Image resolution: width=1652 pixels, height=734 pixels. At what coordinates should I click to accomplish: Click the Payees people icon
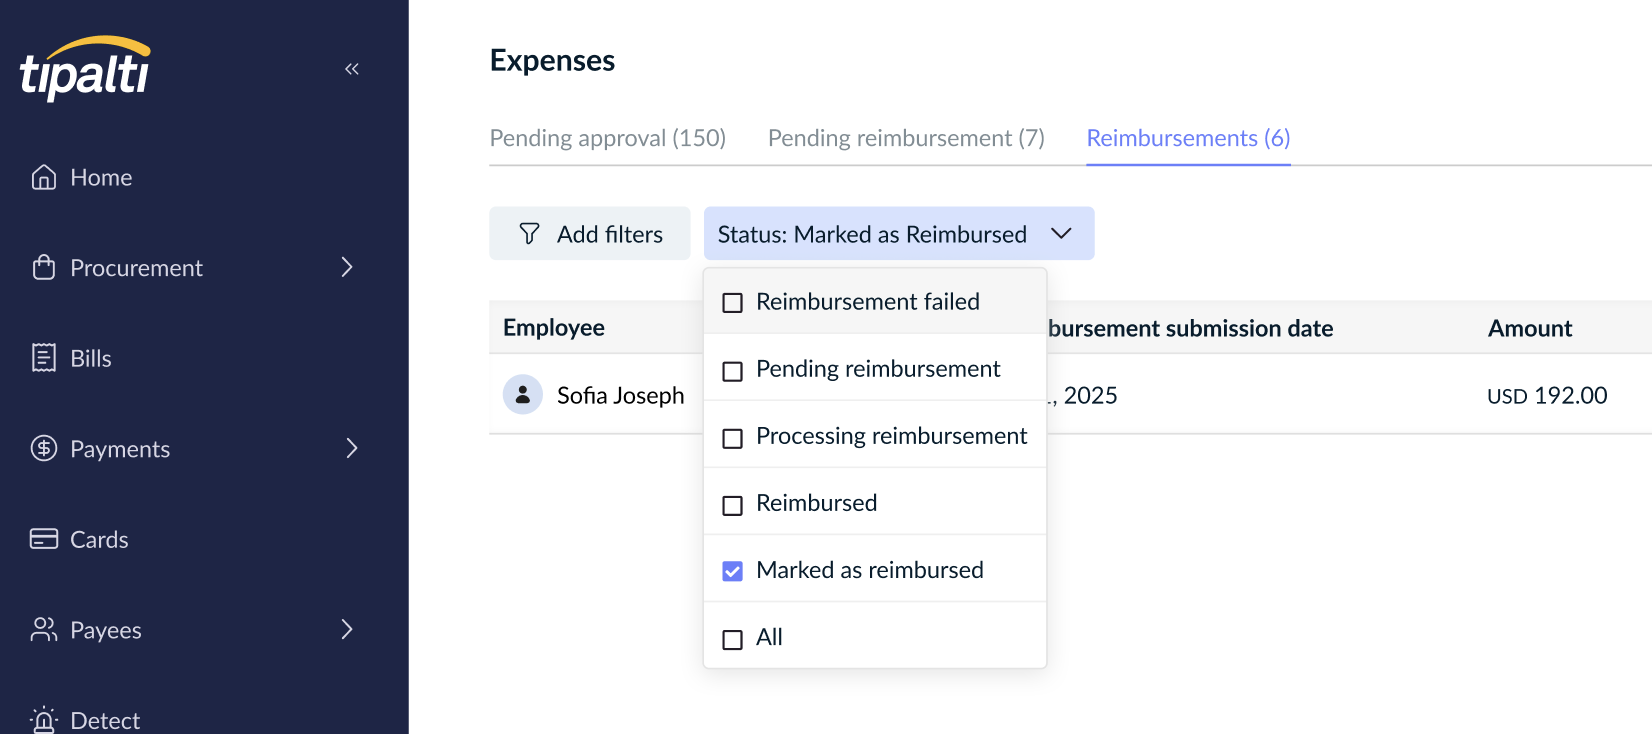(44, 629)
